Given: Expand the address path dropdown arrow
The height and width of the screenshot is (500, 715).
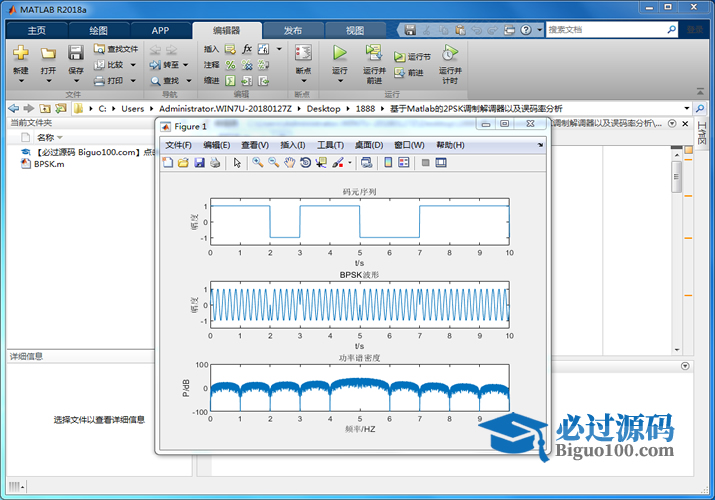Looking at the screenshot, I should 687,108.
